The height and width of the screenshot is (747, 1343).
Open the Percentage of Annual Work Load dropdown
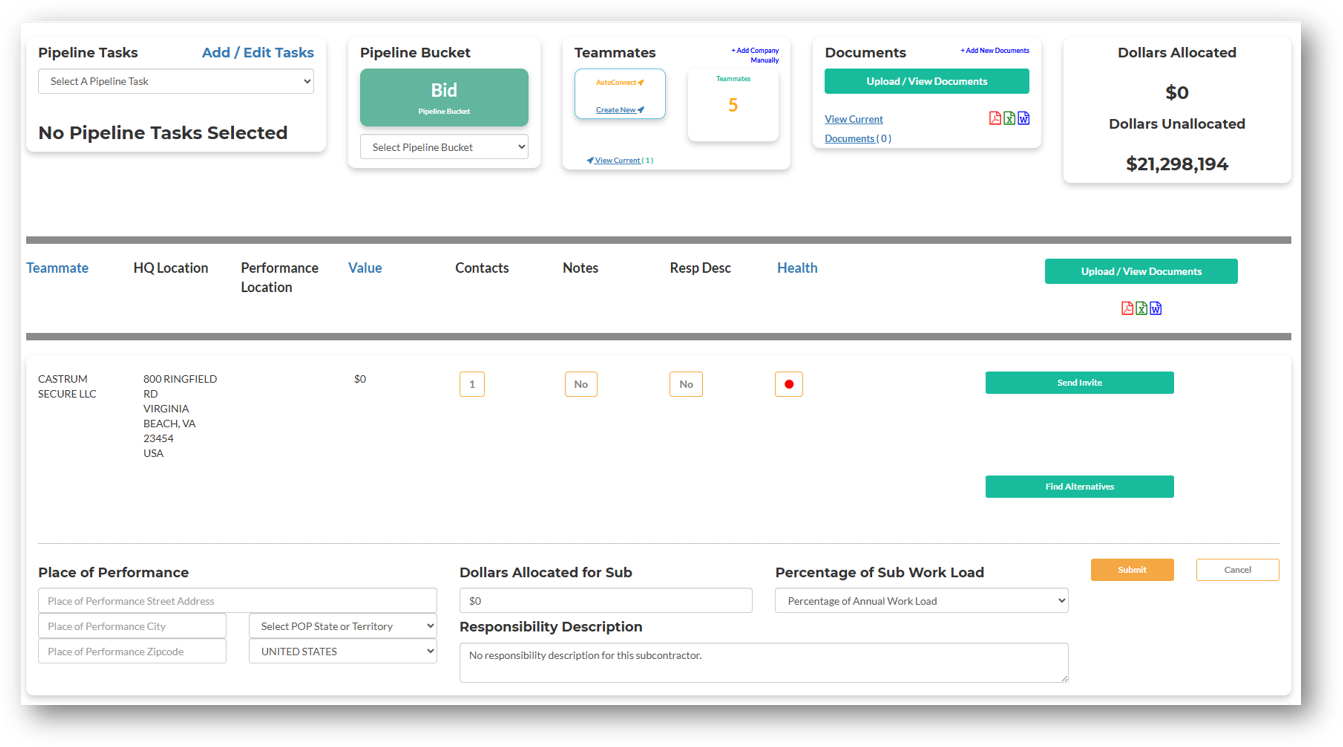click(921, 600)
